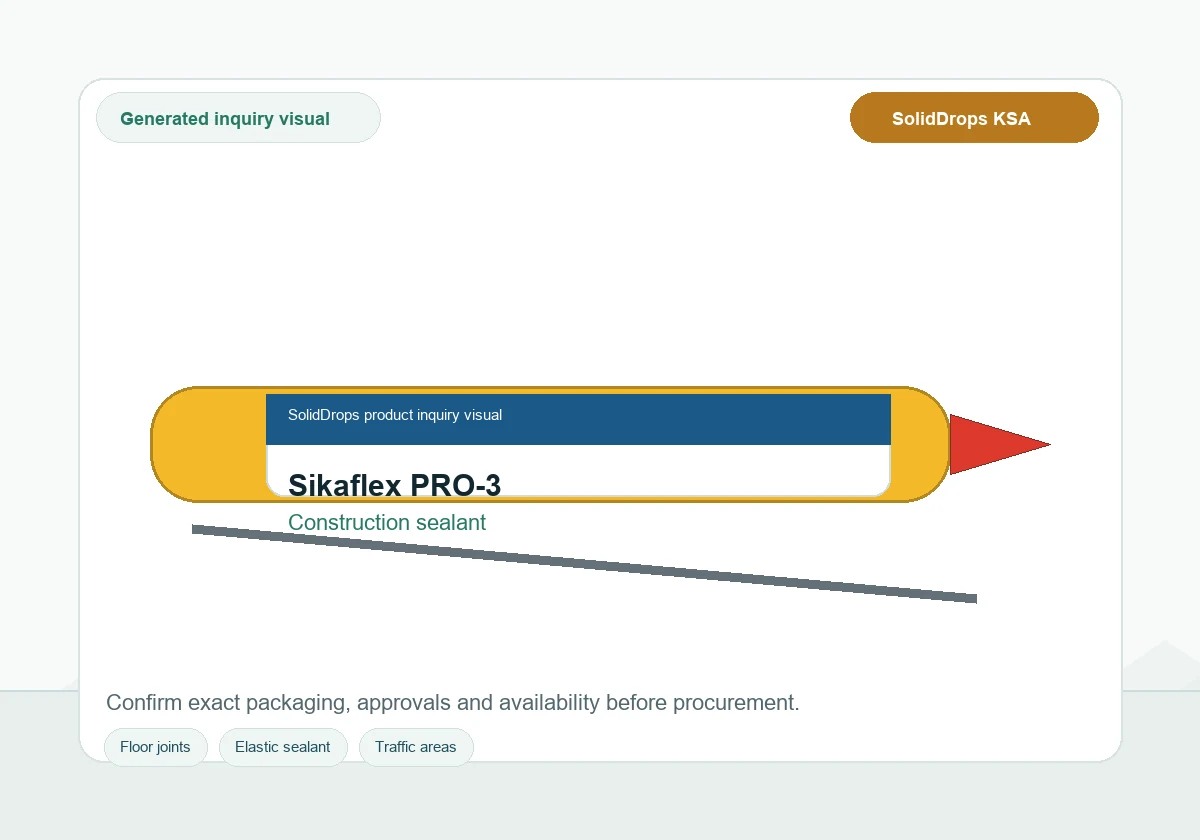Click the Construction sealant subtitle
The image size is (1200, 840).
click(x=387, y=522)
